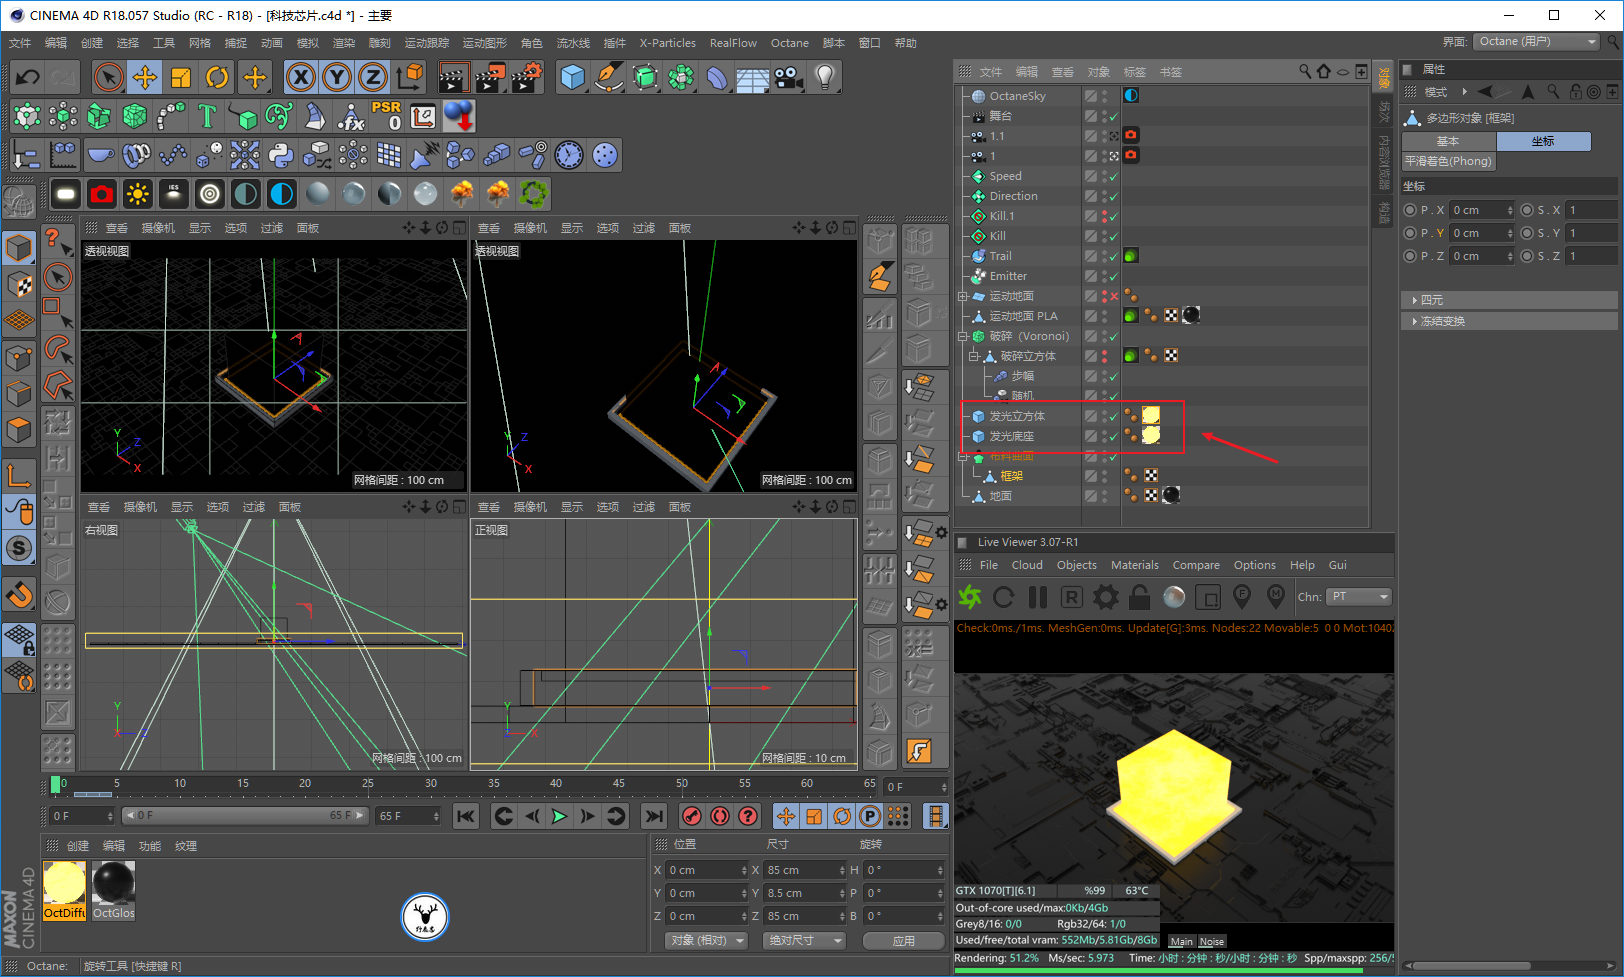Open the Materials menu in Live Viewer
This screenshot has width=1624, height=977.
pos(1135,565)
